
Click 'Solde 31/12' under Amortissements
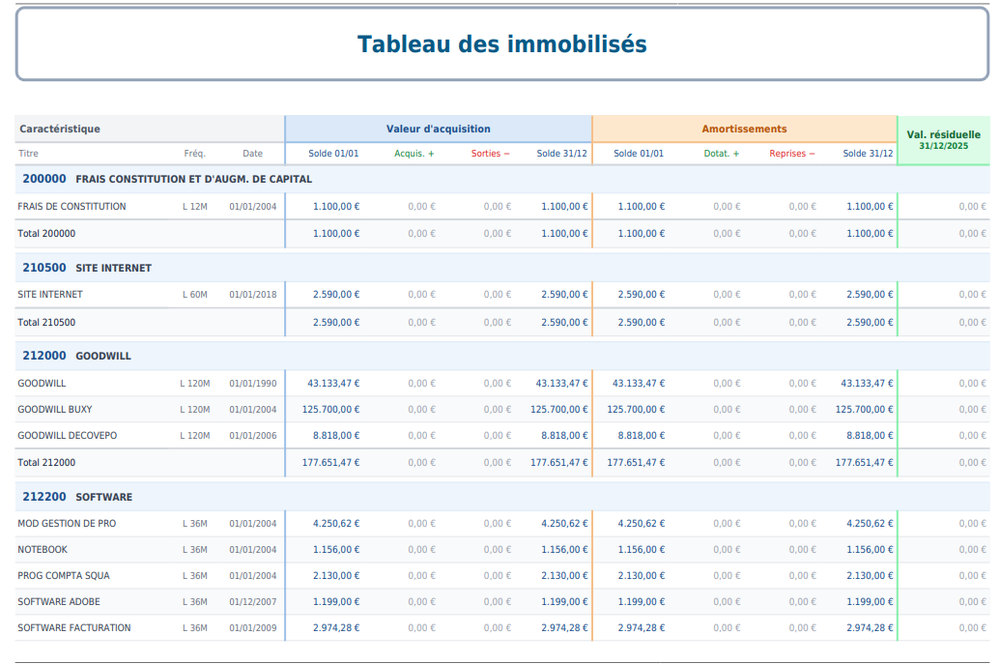[868, 153]
